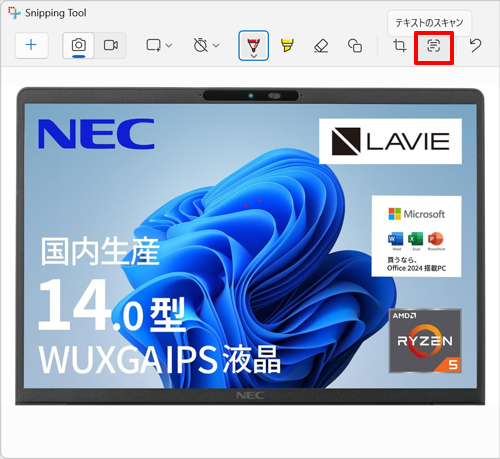Click the Undo arrow icon
Screen dimensions: 500x459
click(x=475, y=45)
